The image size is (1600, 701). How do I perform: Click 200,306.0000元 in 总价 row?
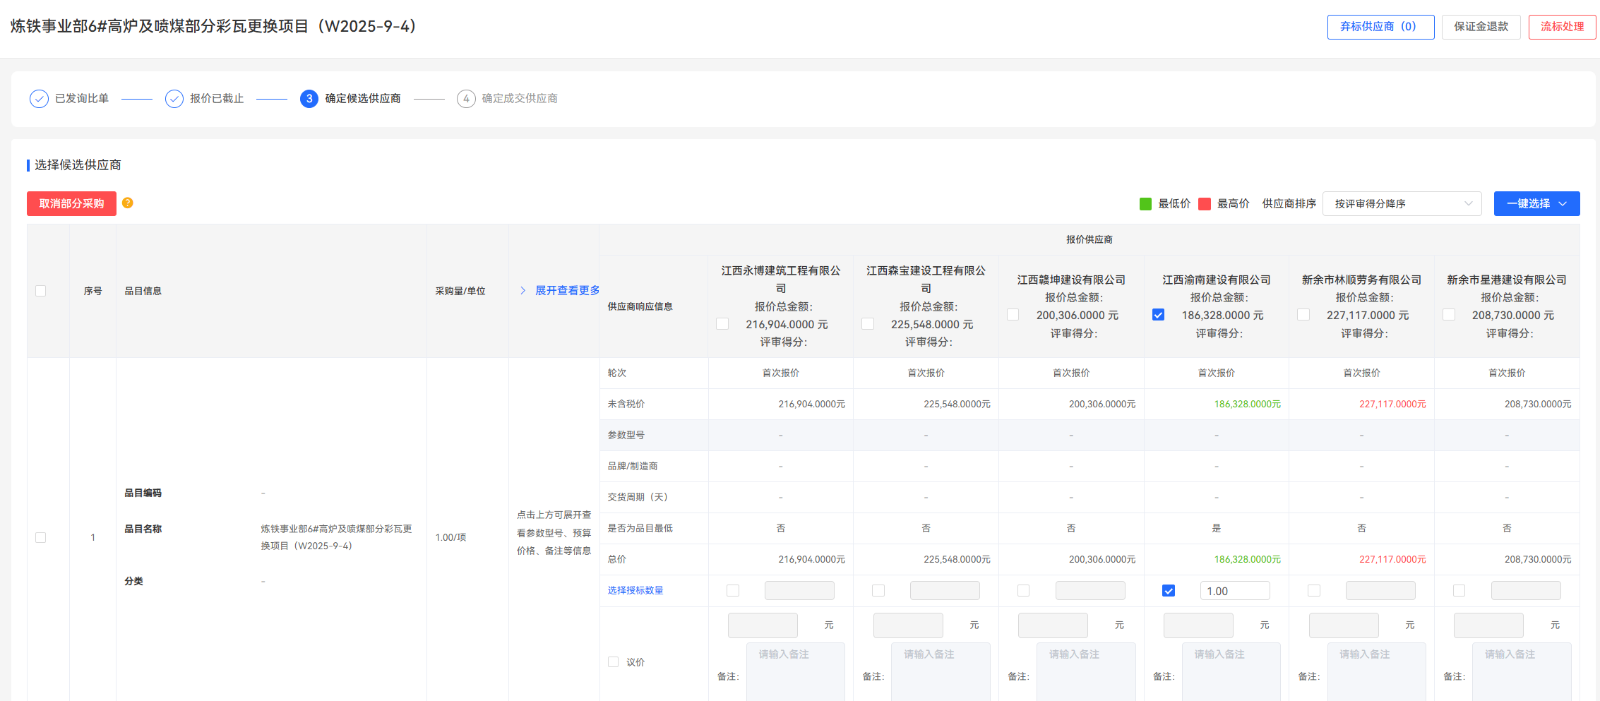pyautogui.click(x=1102, y=559)
